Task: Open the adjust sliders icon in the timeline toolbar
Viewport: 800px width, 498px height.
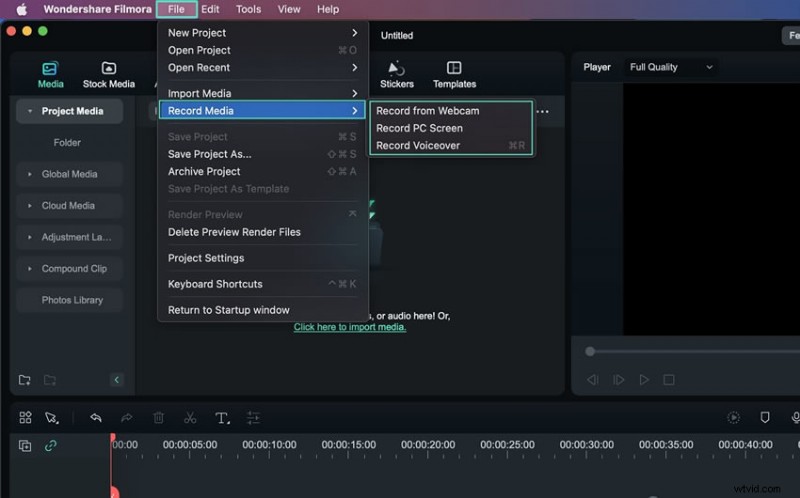Action: point(253,418)
